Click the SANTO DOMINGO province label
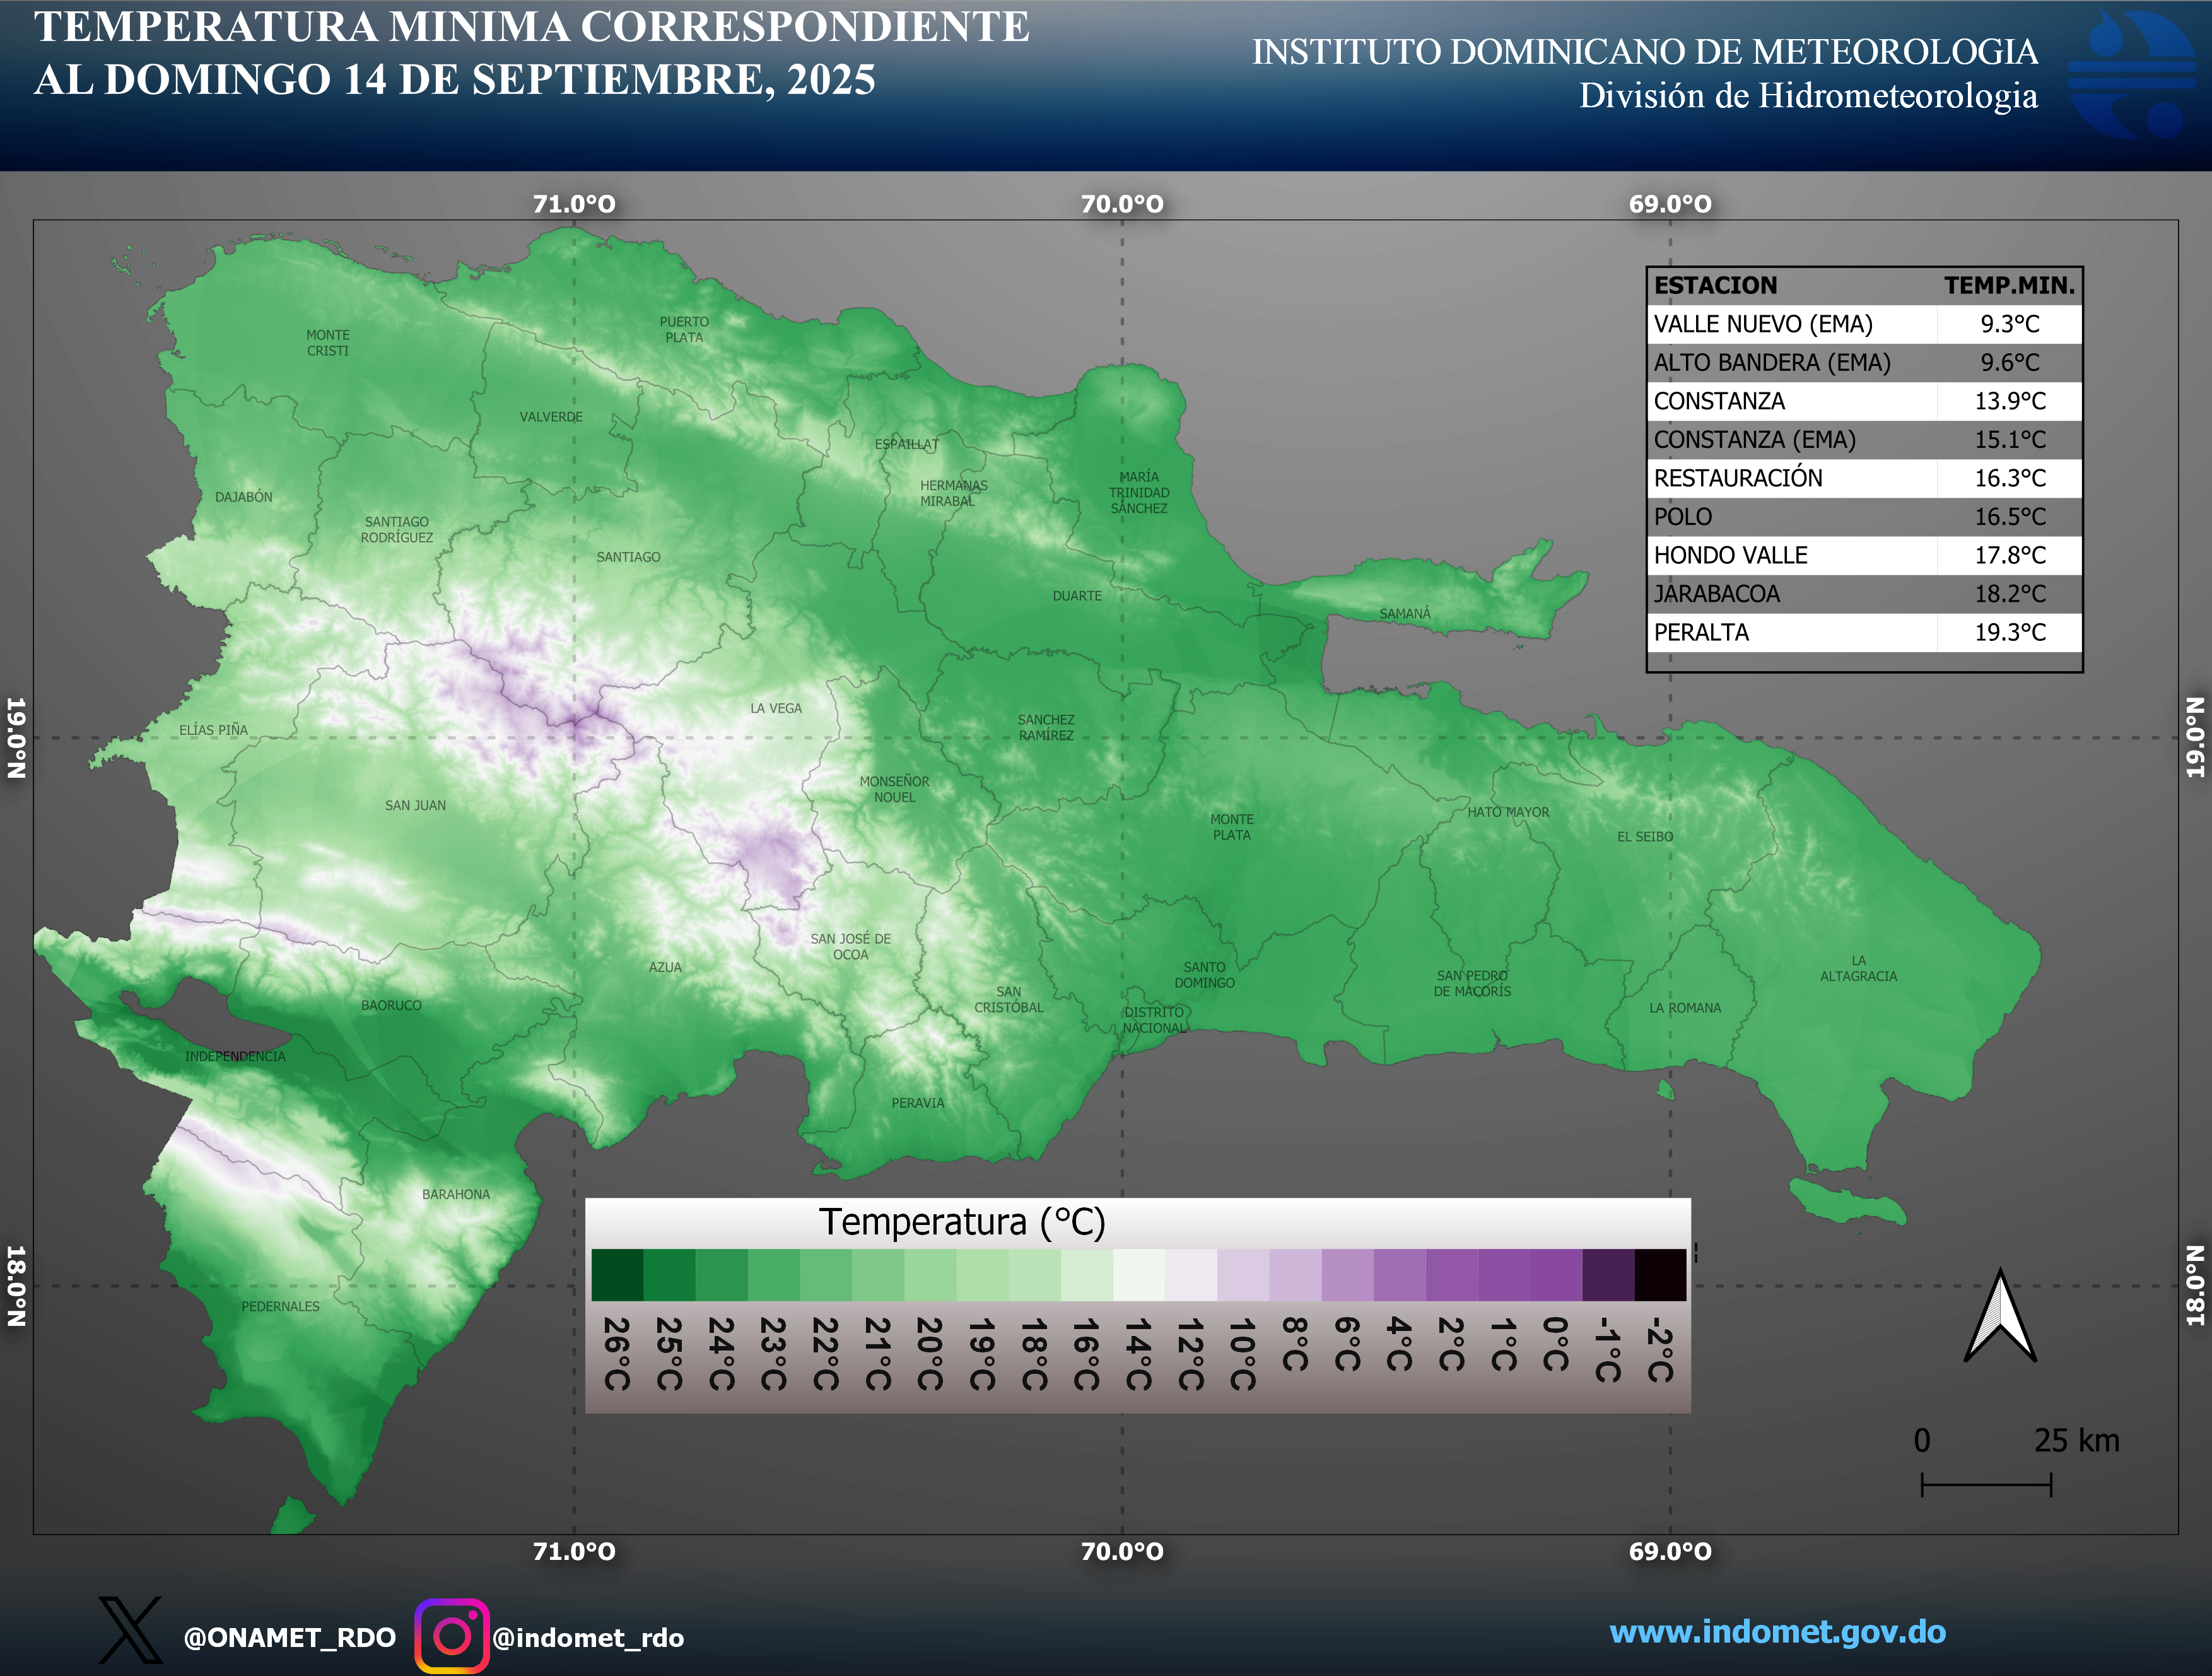 click(1204, 975)
